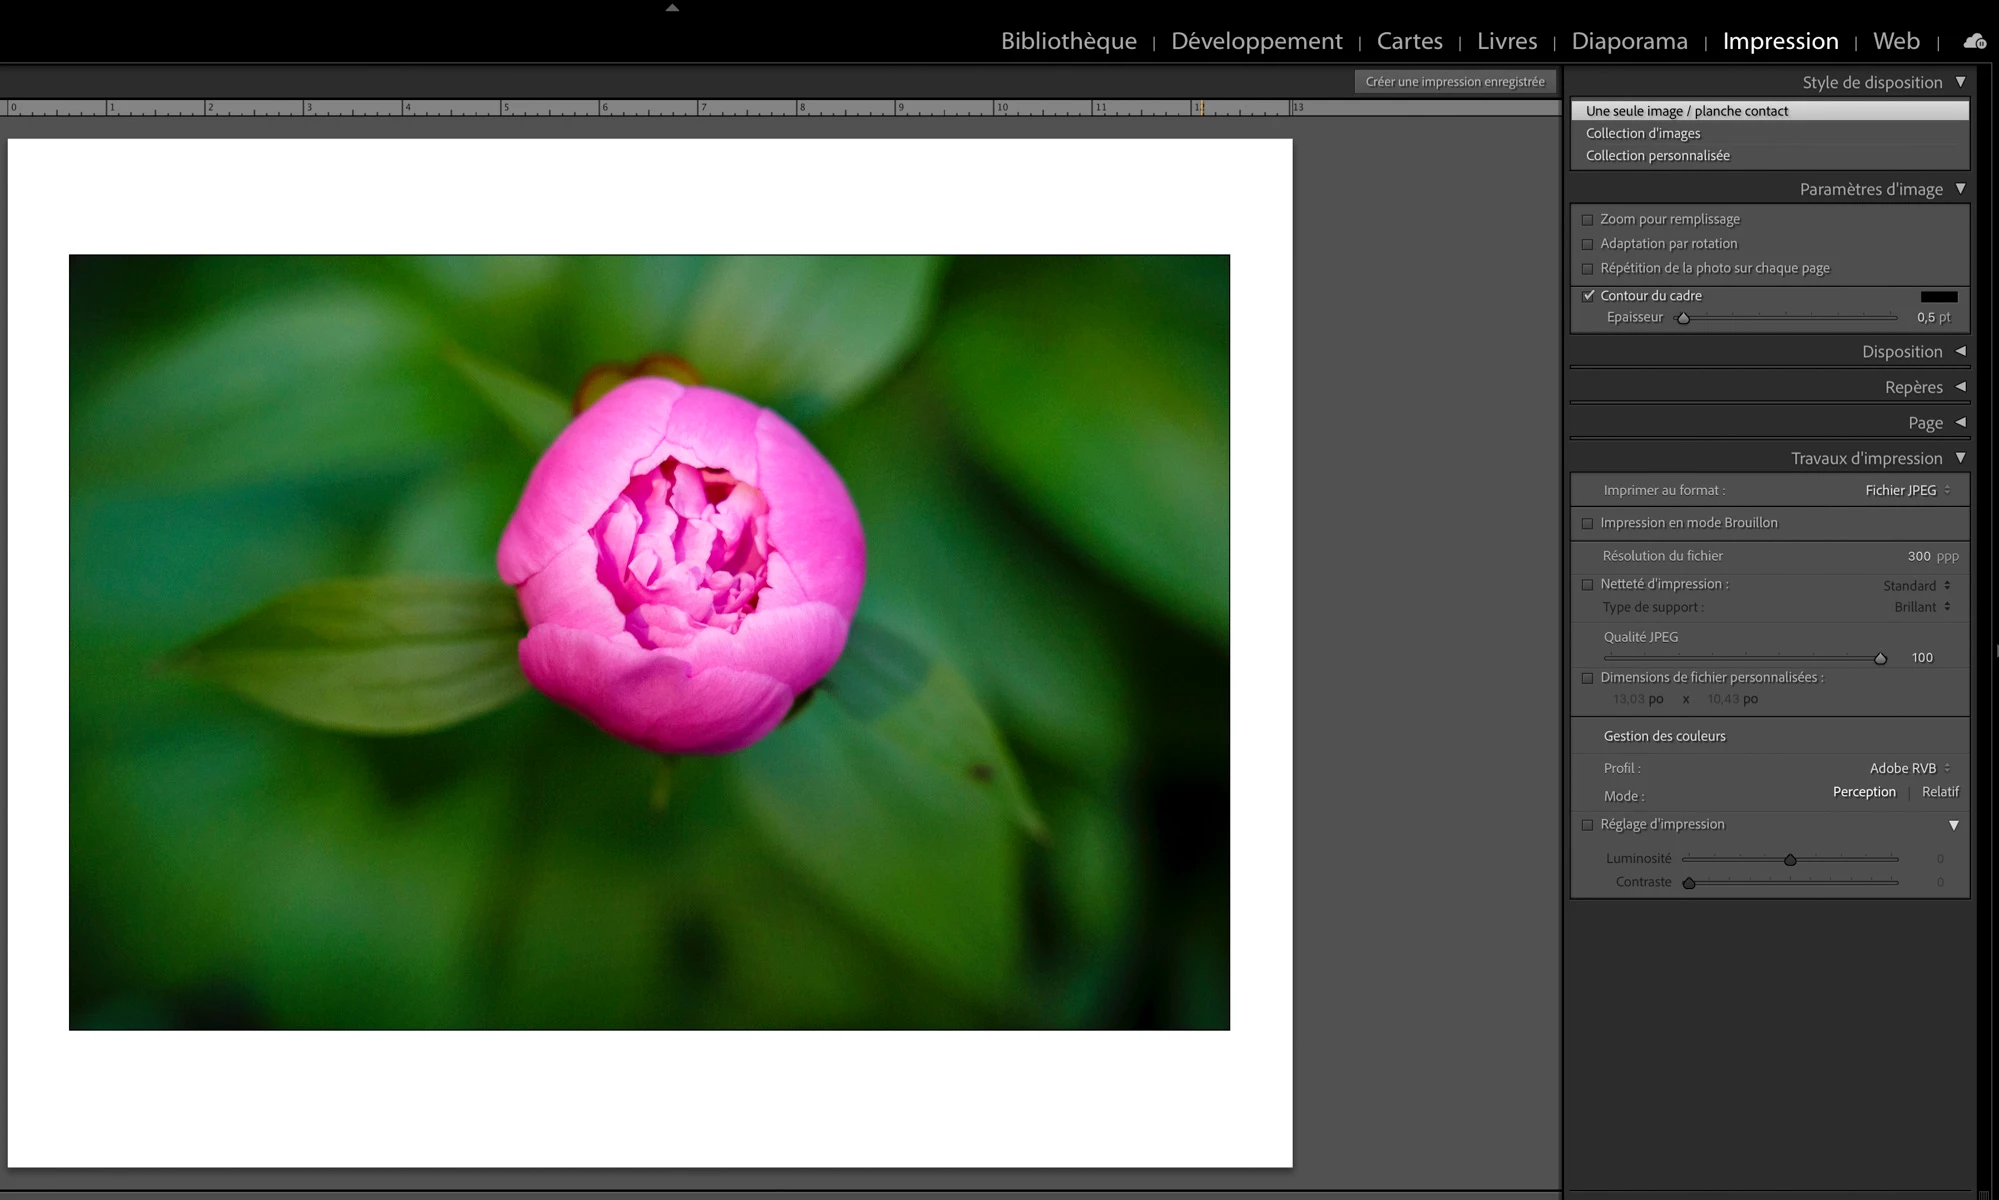Switch to the Développement module
Viewport: 1999px width, 1200px height.
[1256, 41]
